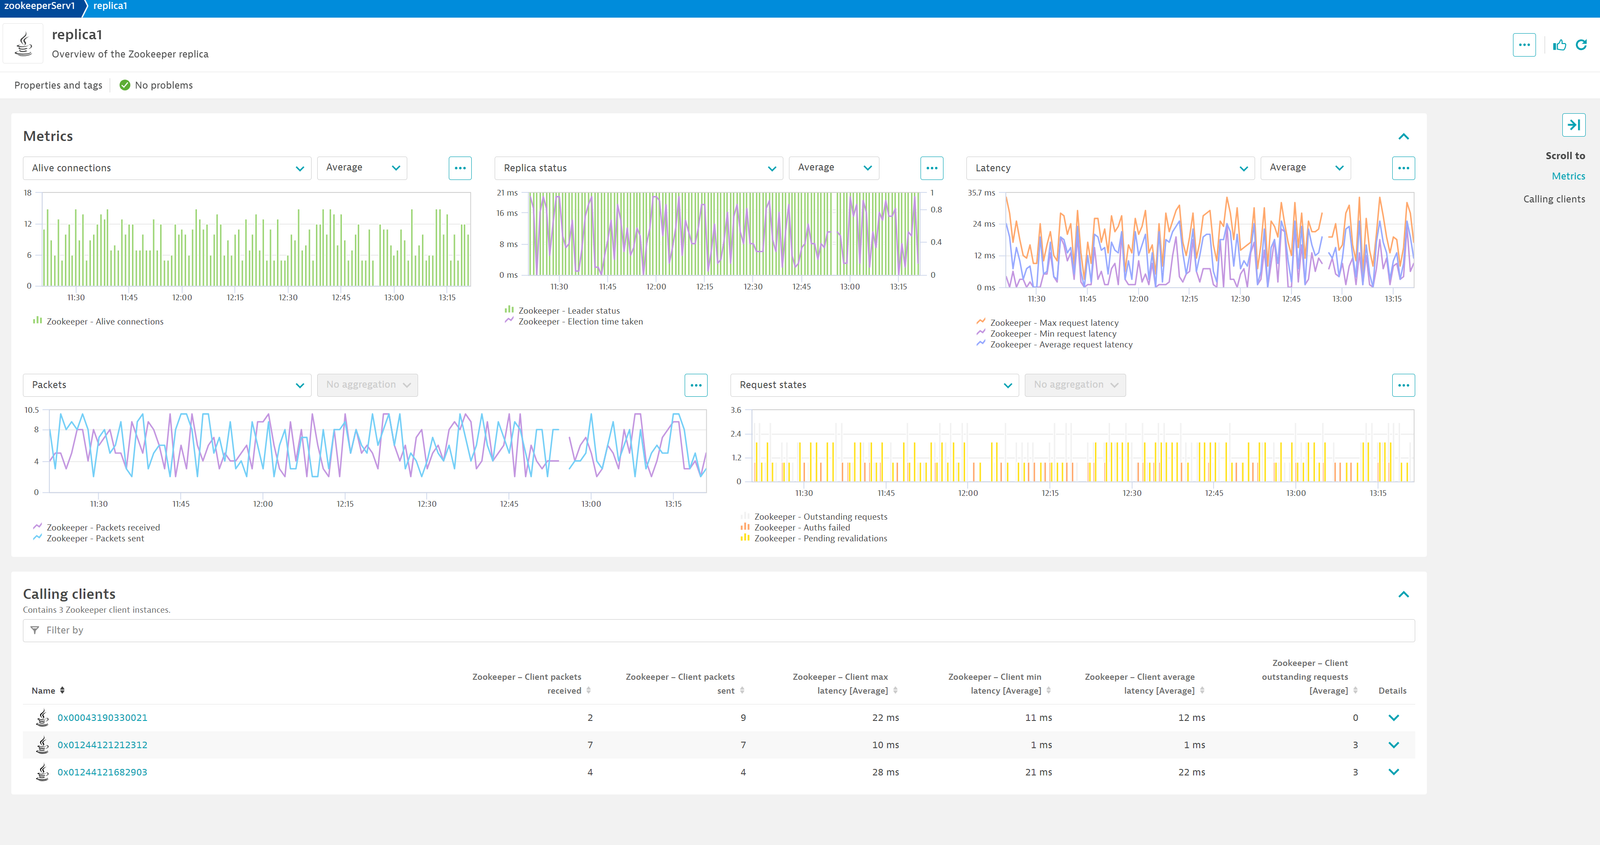Sort by Client packets received column
This screenshot has width=1600, height=845.
pyautogui.click(x=531, y=684)
